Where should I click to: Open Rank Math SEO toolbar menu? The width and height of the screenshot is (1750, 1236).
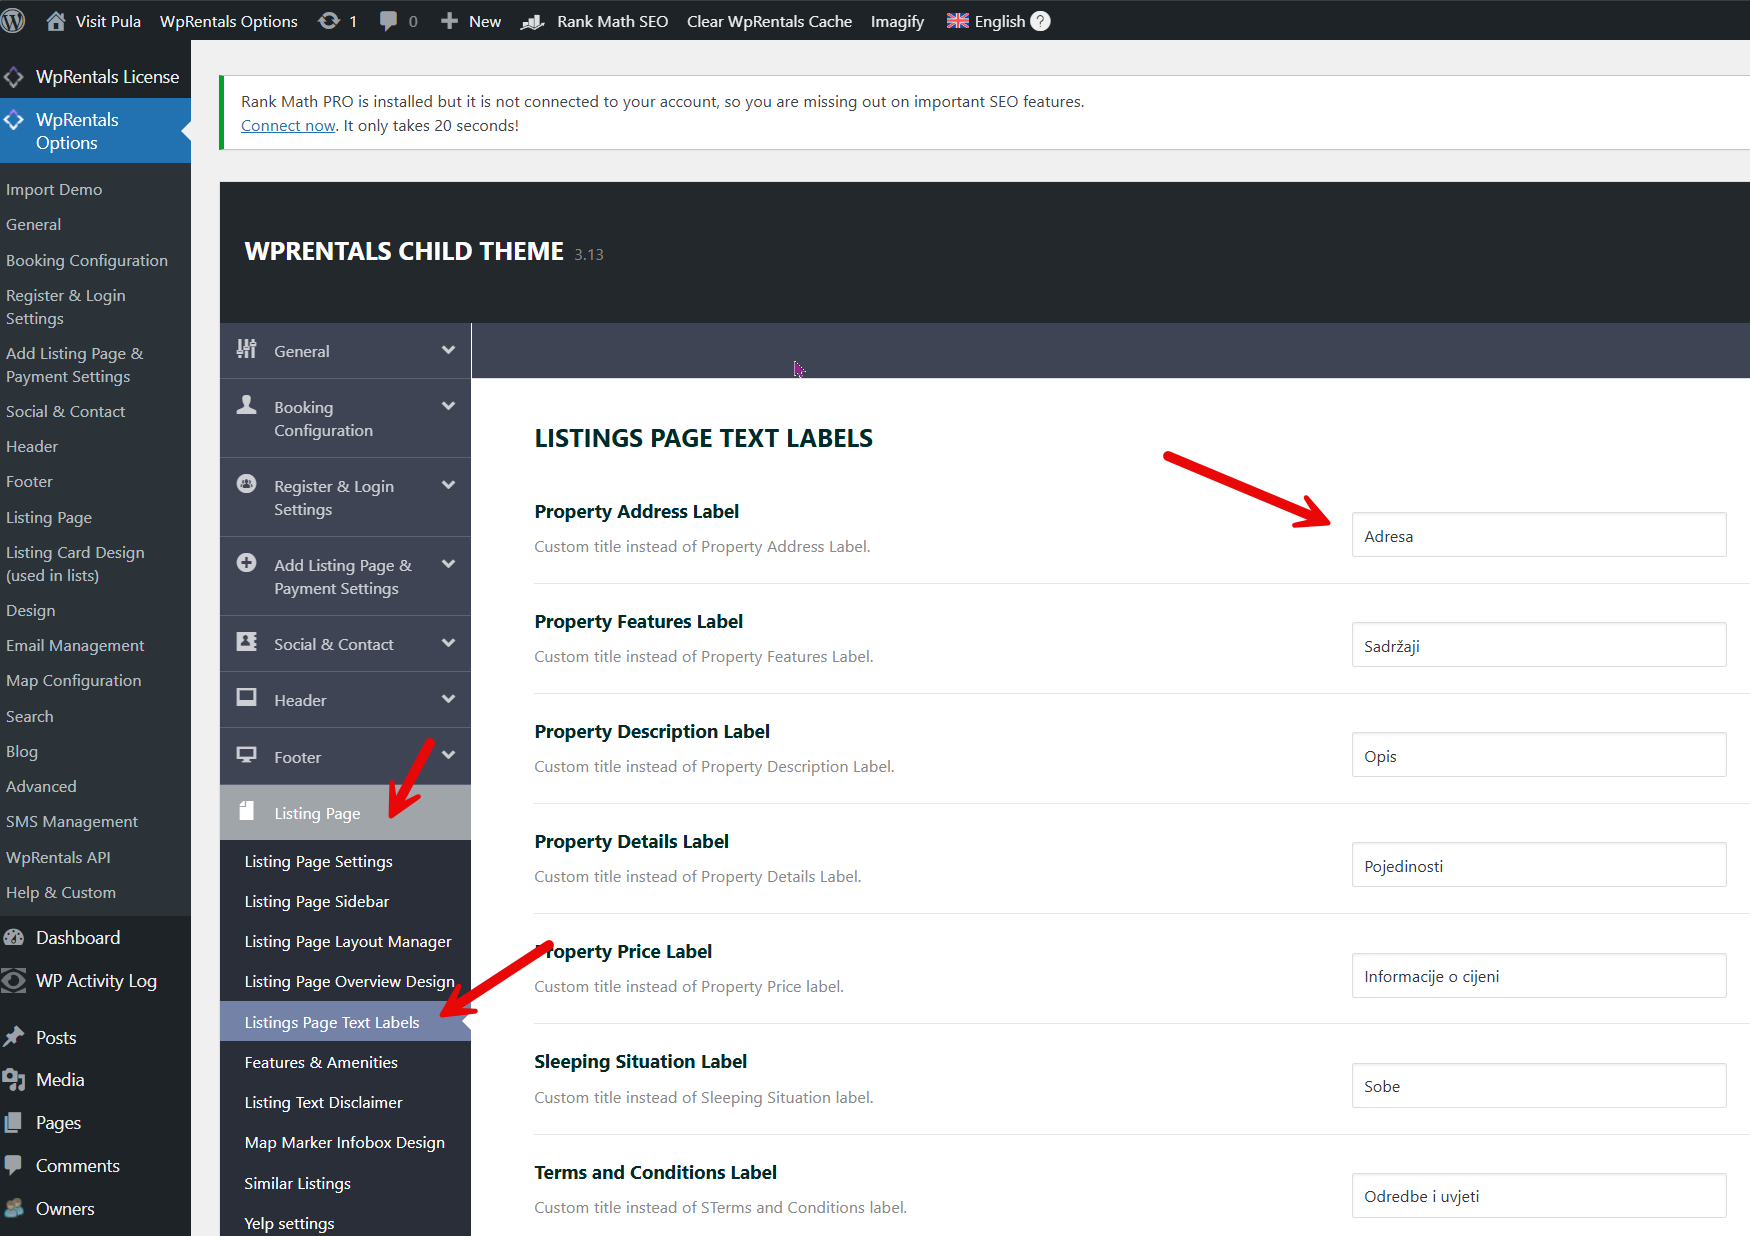pos(611,21)
